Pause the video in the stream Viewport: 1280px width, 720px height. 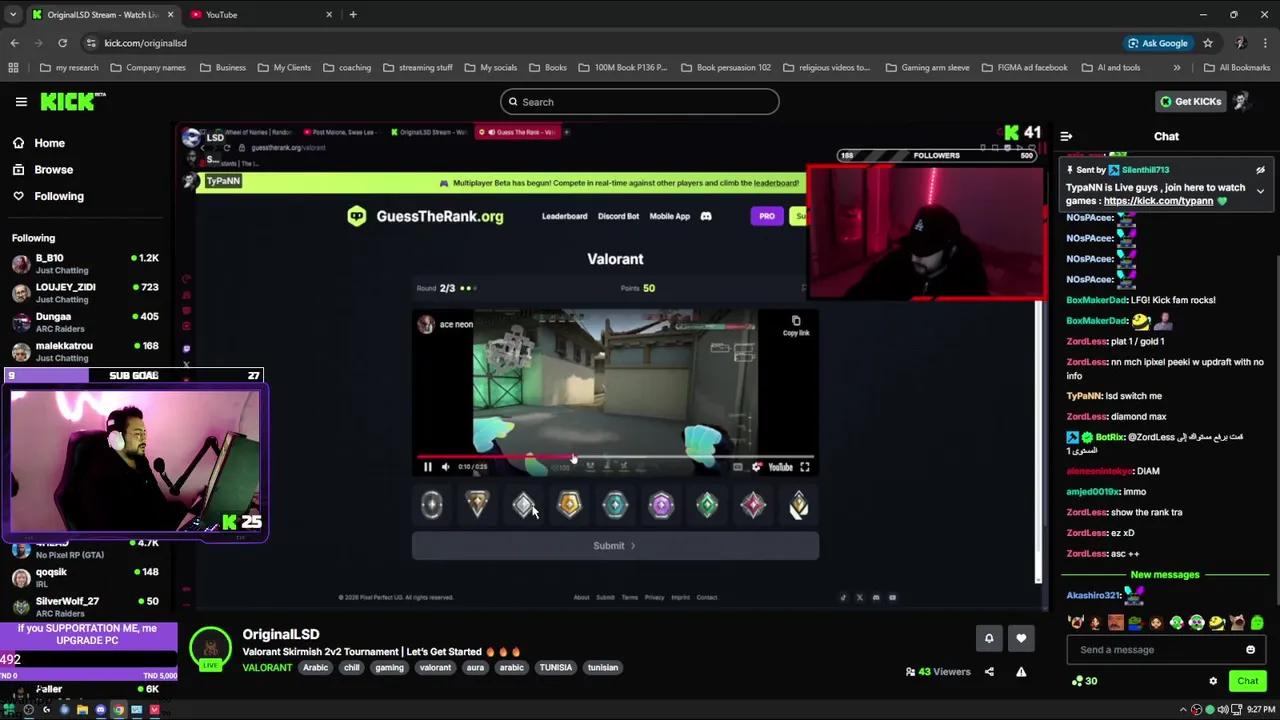tap(427, 467)
